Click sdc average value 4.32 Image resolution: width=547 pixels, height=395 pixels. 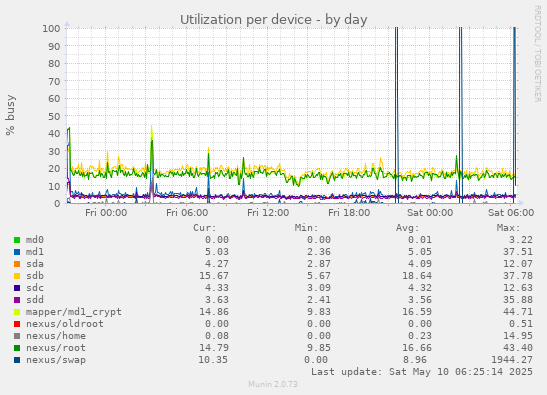[420, 288]
